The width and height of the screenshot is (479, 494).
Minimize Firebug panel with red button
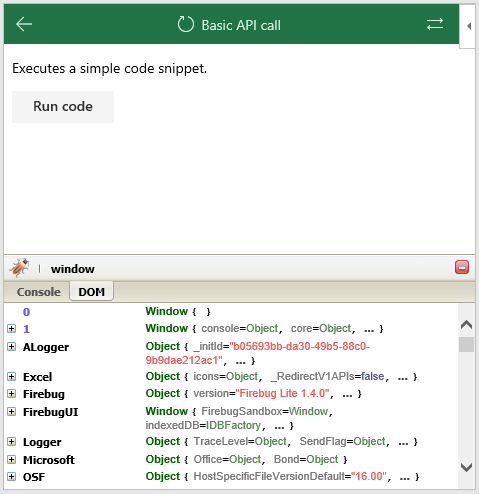point(462,267)
